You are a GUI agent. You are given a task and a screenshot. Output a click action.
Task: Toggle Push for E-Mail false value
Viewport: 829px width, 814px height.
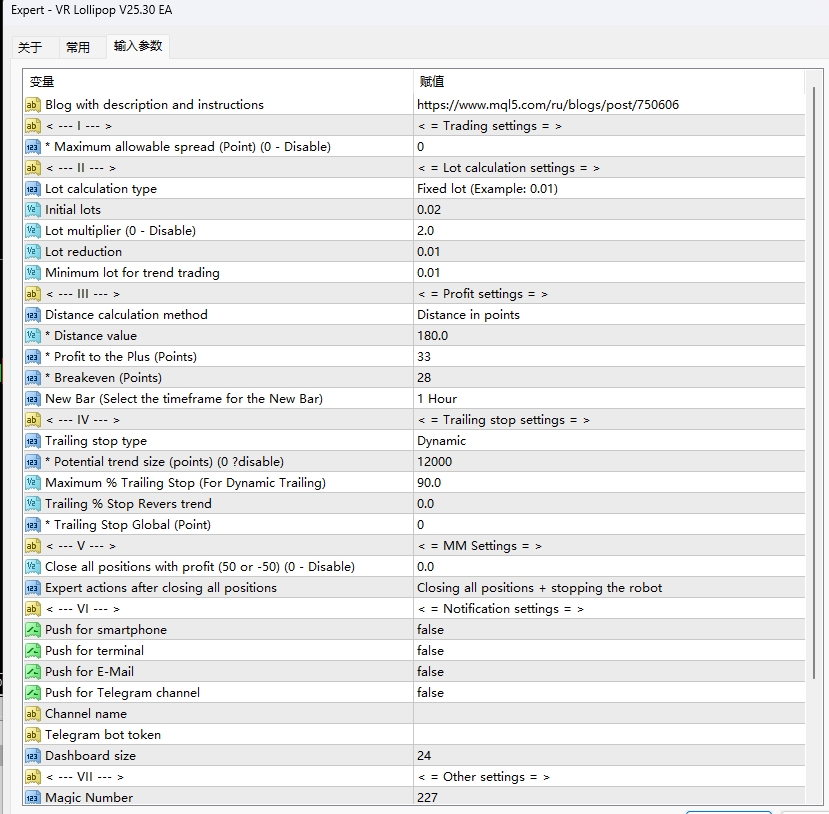[609, 672]
